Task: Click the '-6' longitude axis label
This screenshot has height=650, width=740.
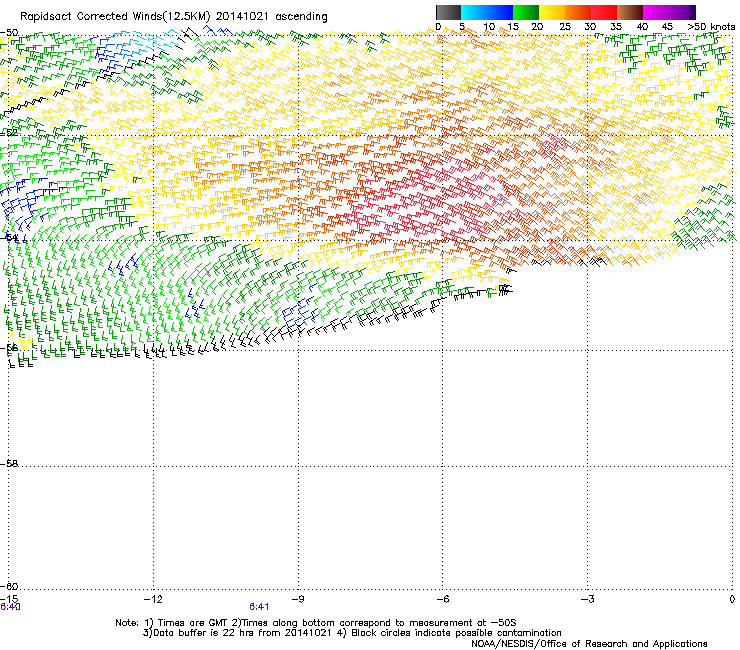Action: (x=442, y=599)
